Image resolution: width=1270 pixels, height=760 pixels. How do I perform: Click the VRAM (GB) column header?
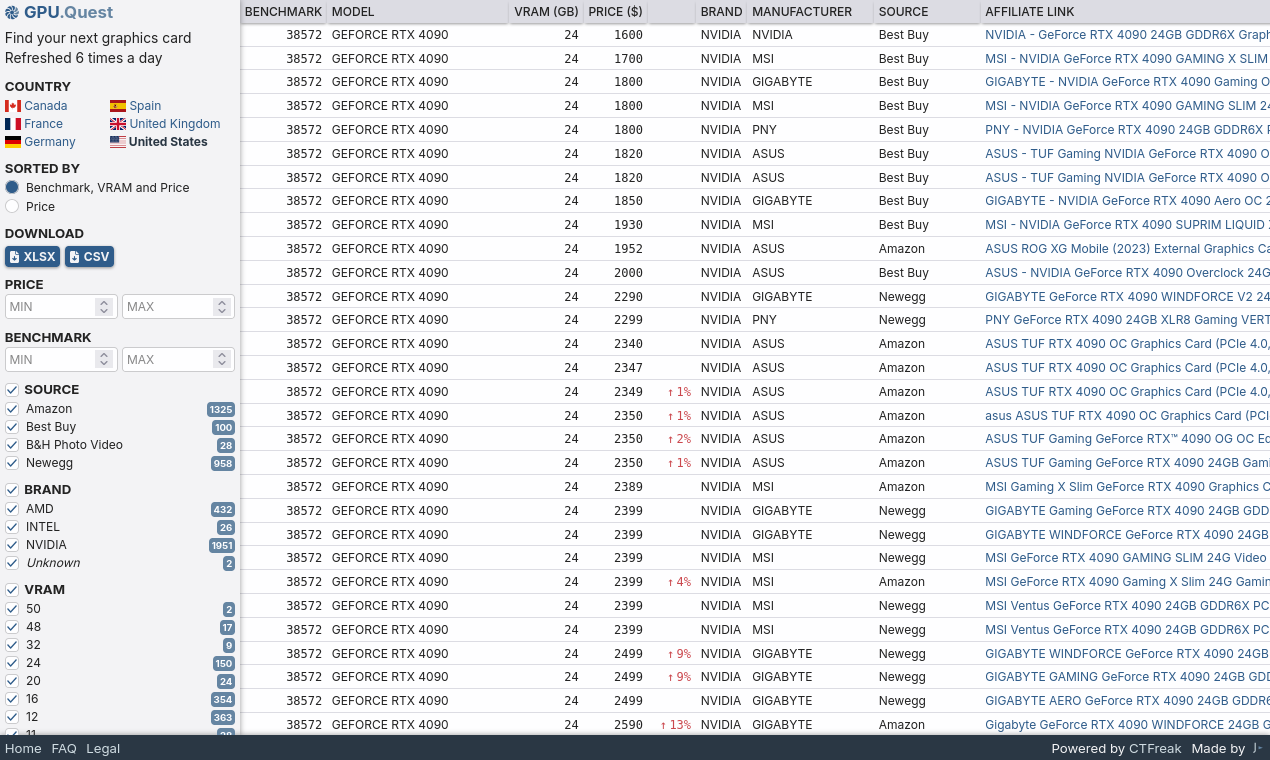click(x=546, y=12)
